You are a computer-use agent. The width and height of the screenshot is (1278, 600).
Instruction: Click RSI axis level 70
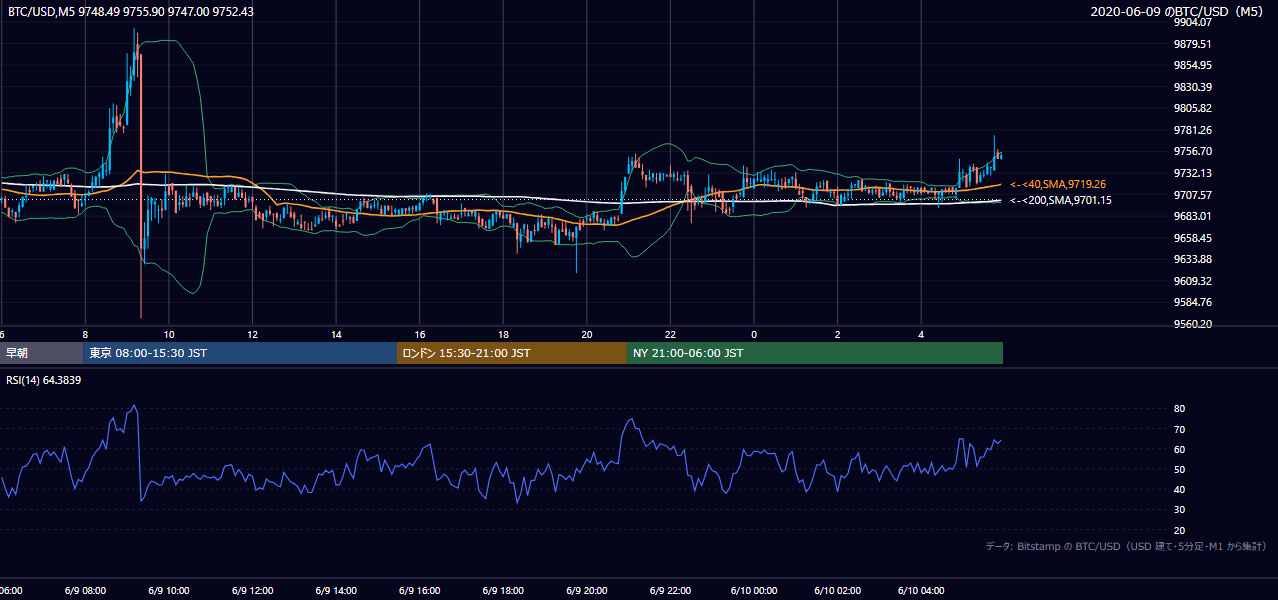pyautogui.click(x=1179, y=429)
